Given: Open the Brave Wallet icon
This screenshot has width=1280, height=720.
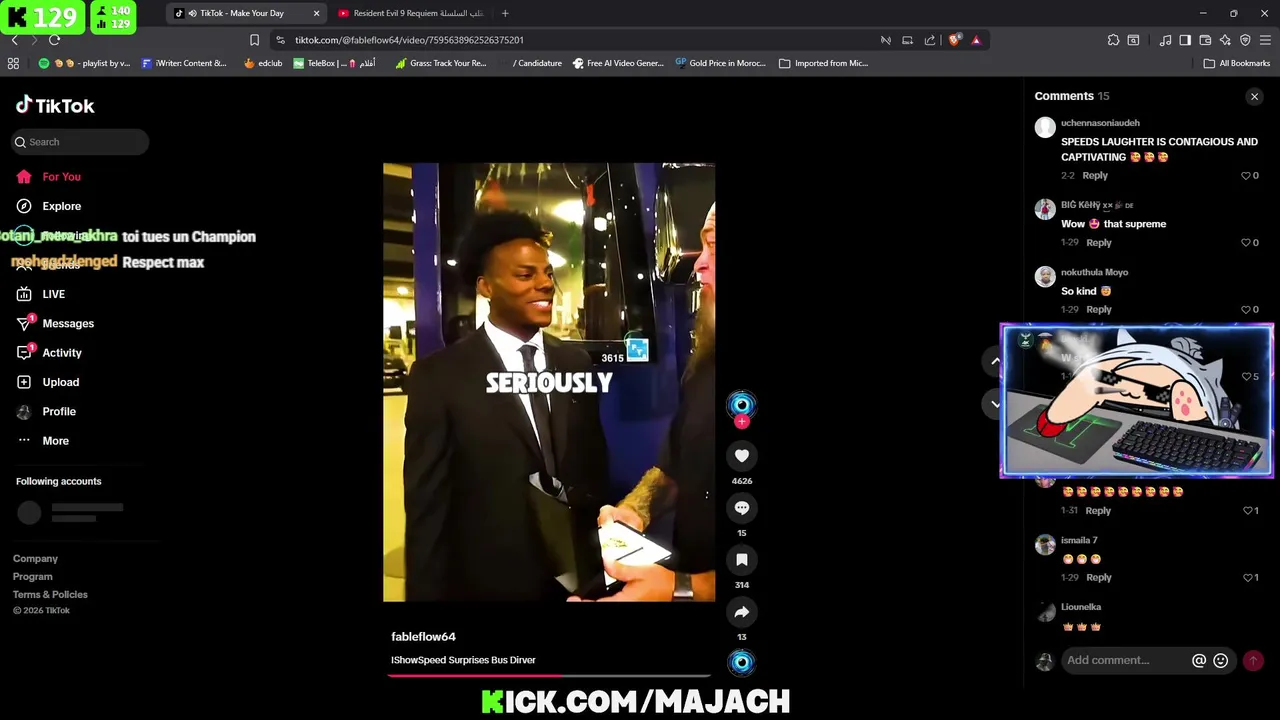Looking at the screenshot, I should click(x=1205, y=40).
